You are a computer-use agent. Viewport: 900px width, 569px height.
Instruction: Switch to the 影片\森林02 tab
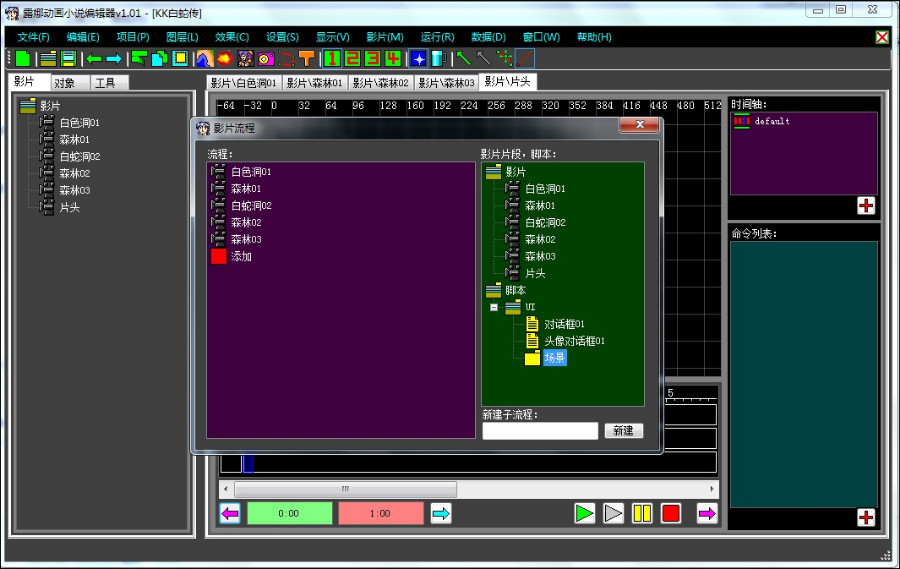click(380, 83)
